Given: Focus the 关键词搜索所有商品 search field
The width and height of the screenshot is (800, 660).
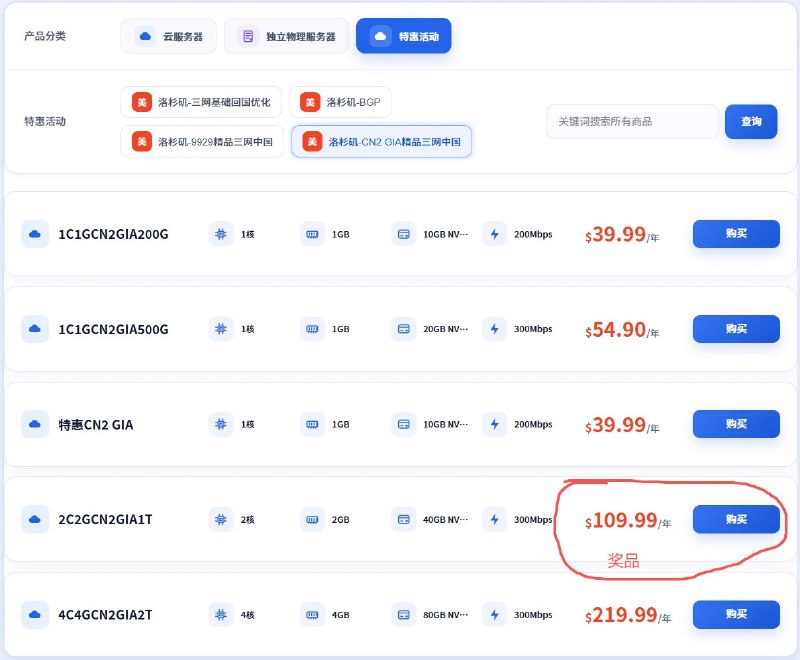Looking at the screenshot, I should click(x=633, y=121).
